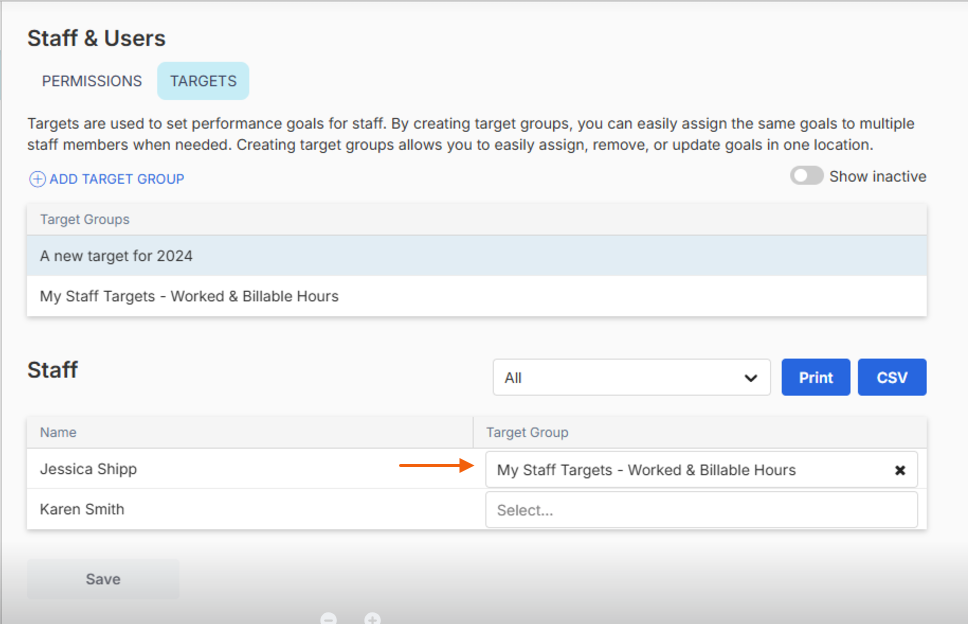
Task: Click the Add Target Group link
Action: point(117,179)
